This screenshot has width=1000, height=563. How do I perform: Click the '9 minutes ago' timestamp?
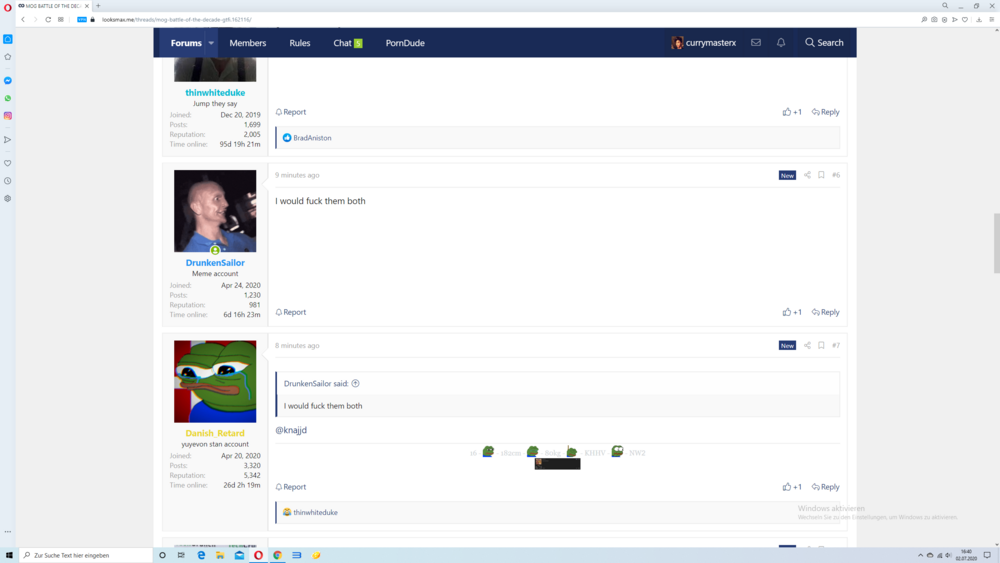click(297, 175)
